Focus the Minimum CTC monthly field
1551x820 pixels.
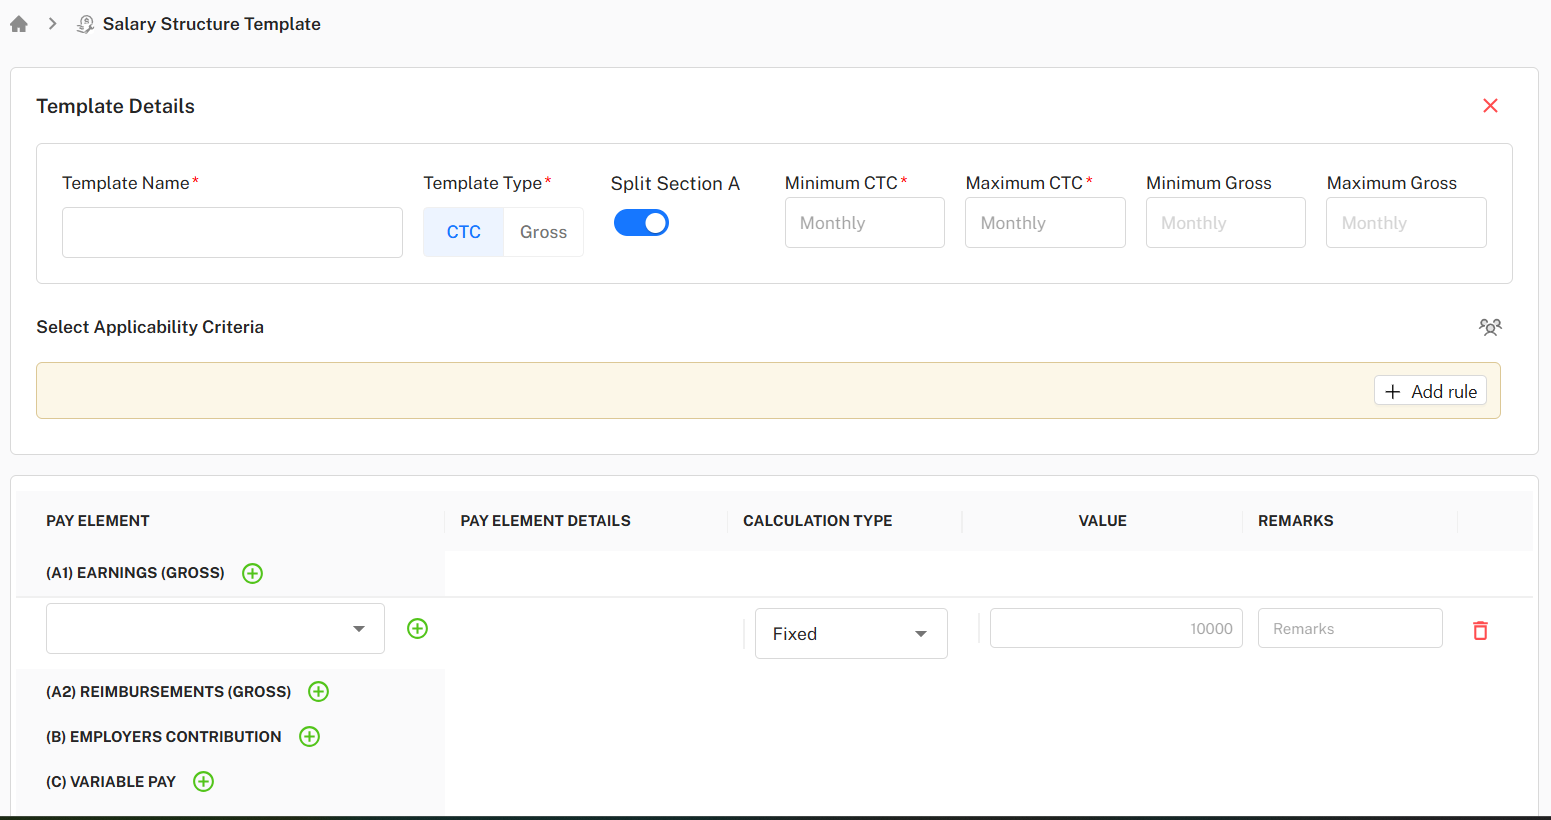click(x=864, y=223)
